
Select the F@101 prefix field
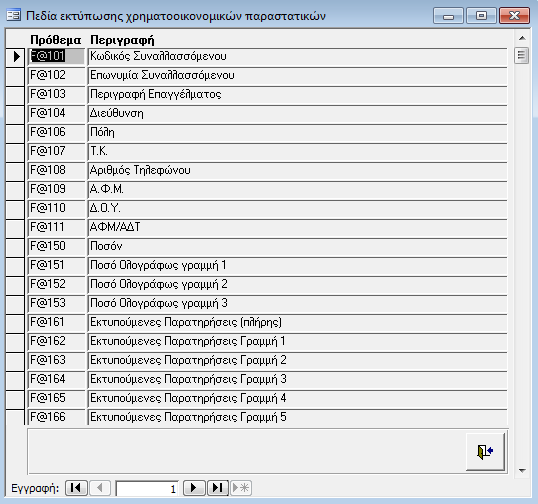point(56,56)
